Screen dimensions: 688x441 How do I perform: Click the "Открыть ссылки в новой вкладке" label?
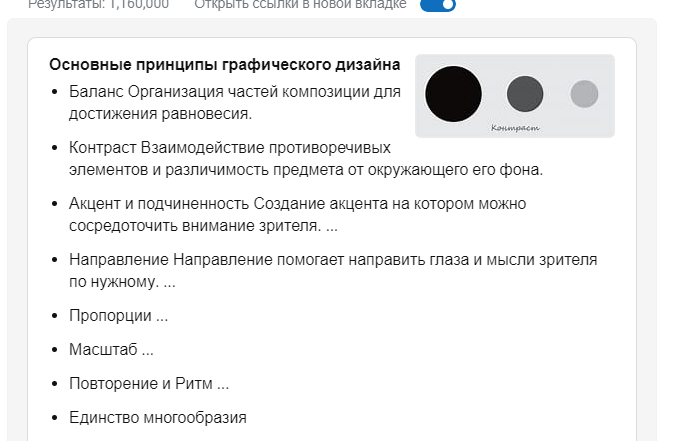[300, 5]
